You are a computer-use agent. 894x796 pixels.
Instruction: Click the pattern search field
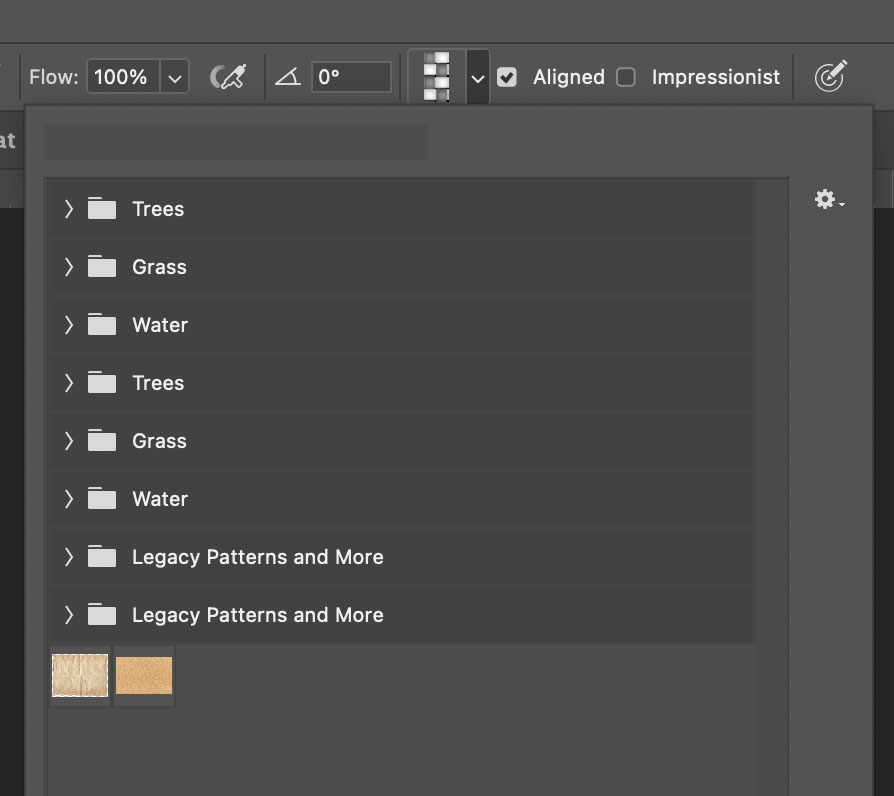[236, 141]
